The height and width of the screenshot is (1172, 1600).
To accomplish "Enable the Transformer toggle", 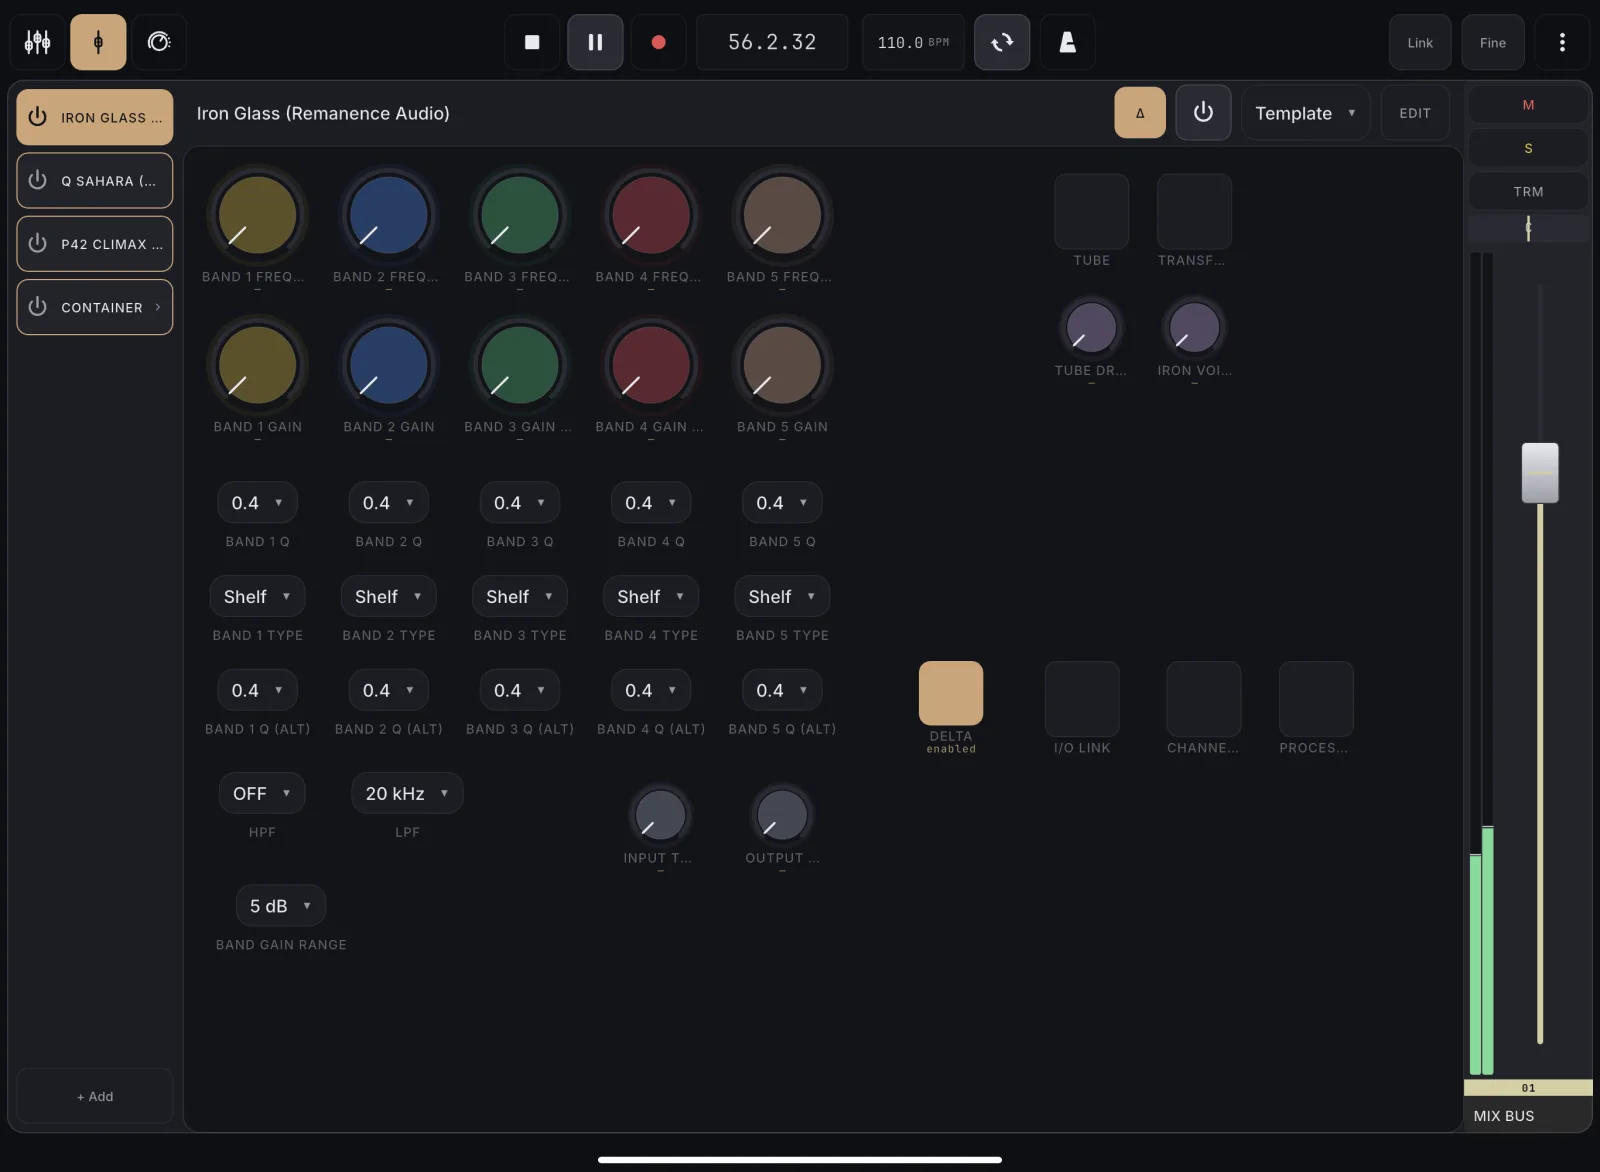I will click(x=1194, y=211).
